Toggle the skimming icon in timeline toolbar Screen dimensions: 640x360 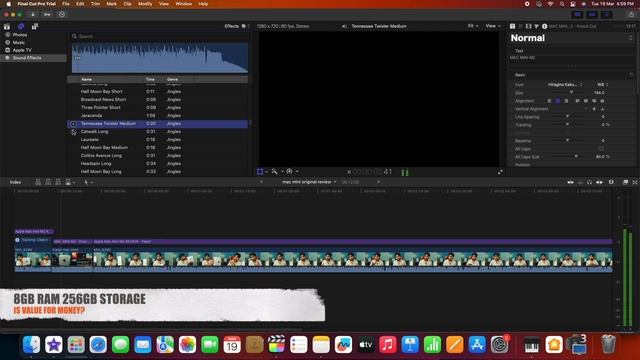tap(570, 182)
